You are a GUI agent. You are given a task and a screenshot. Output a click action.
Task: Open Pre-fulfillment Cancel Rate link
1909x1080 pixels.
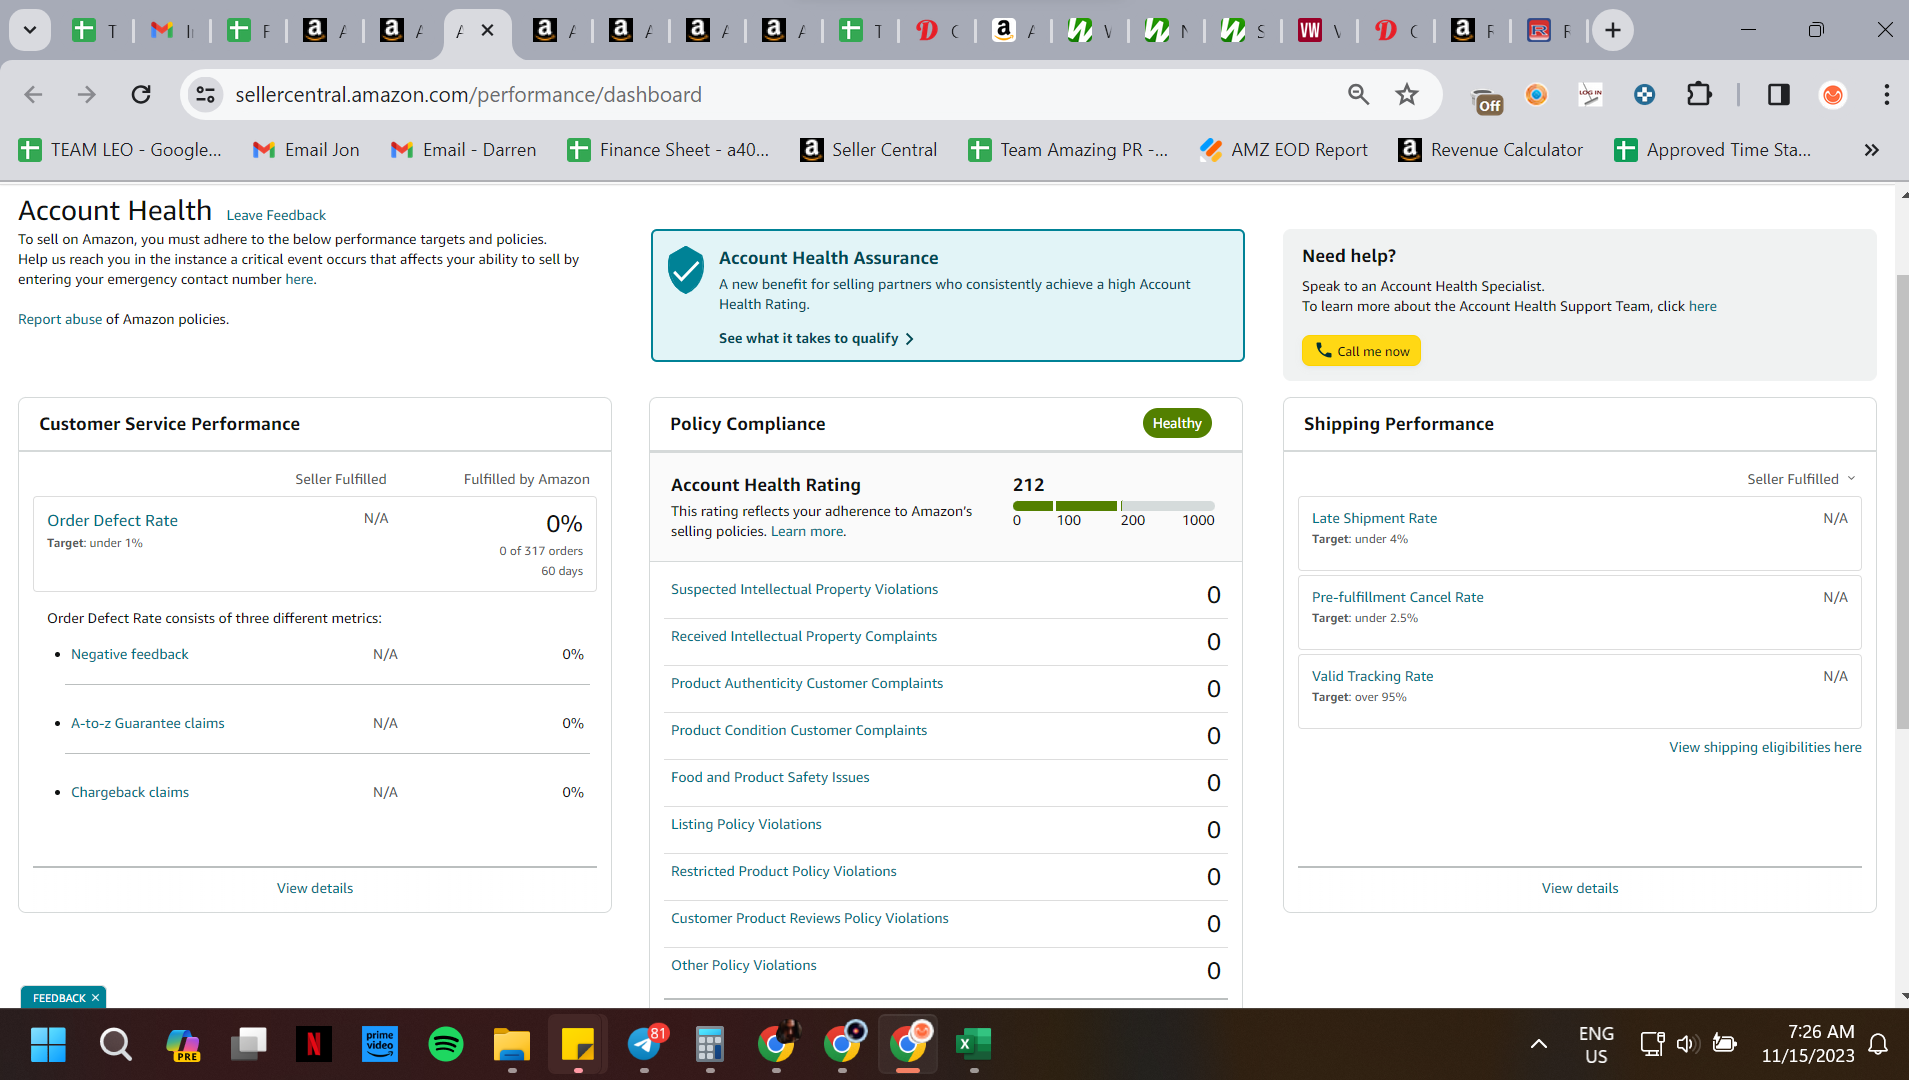[1397, 597]
